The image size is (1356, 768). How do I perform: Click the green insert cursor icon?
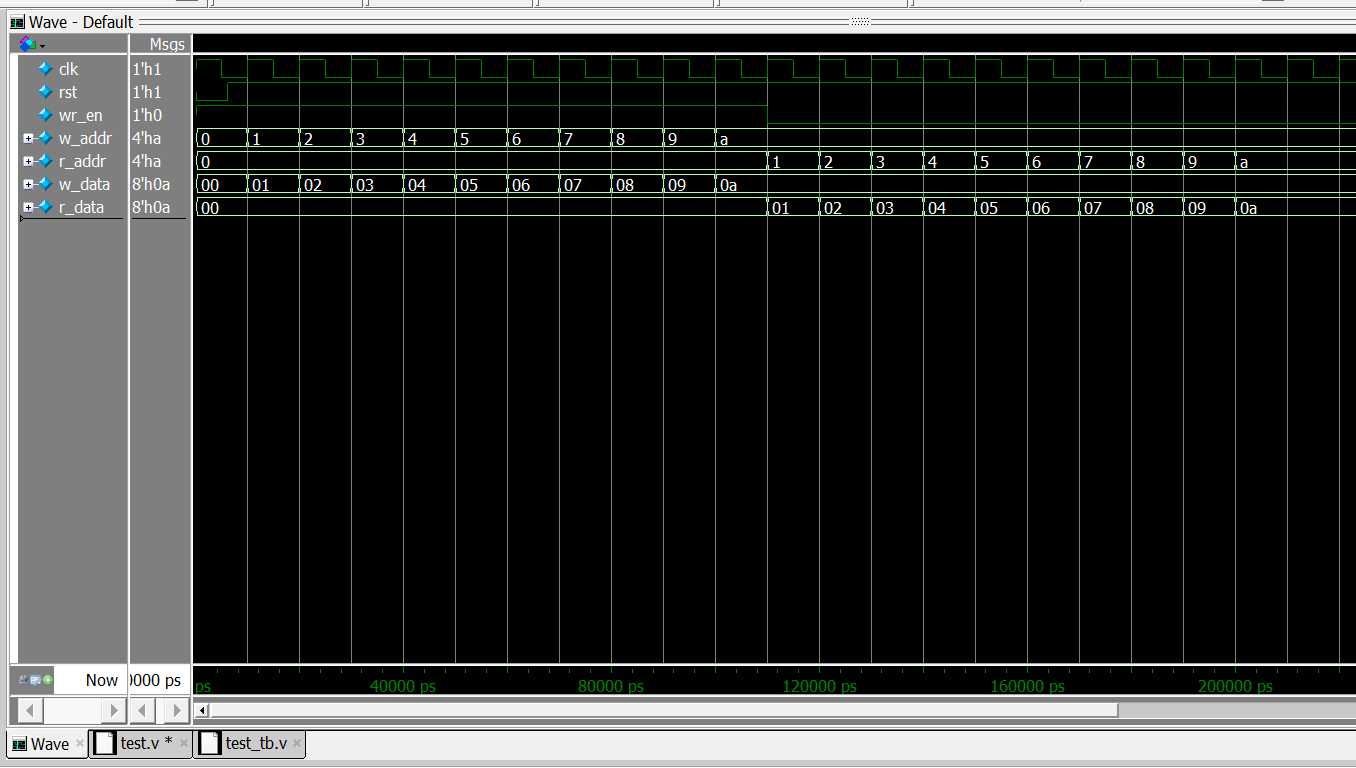pos(47,680)
